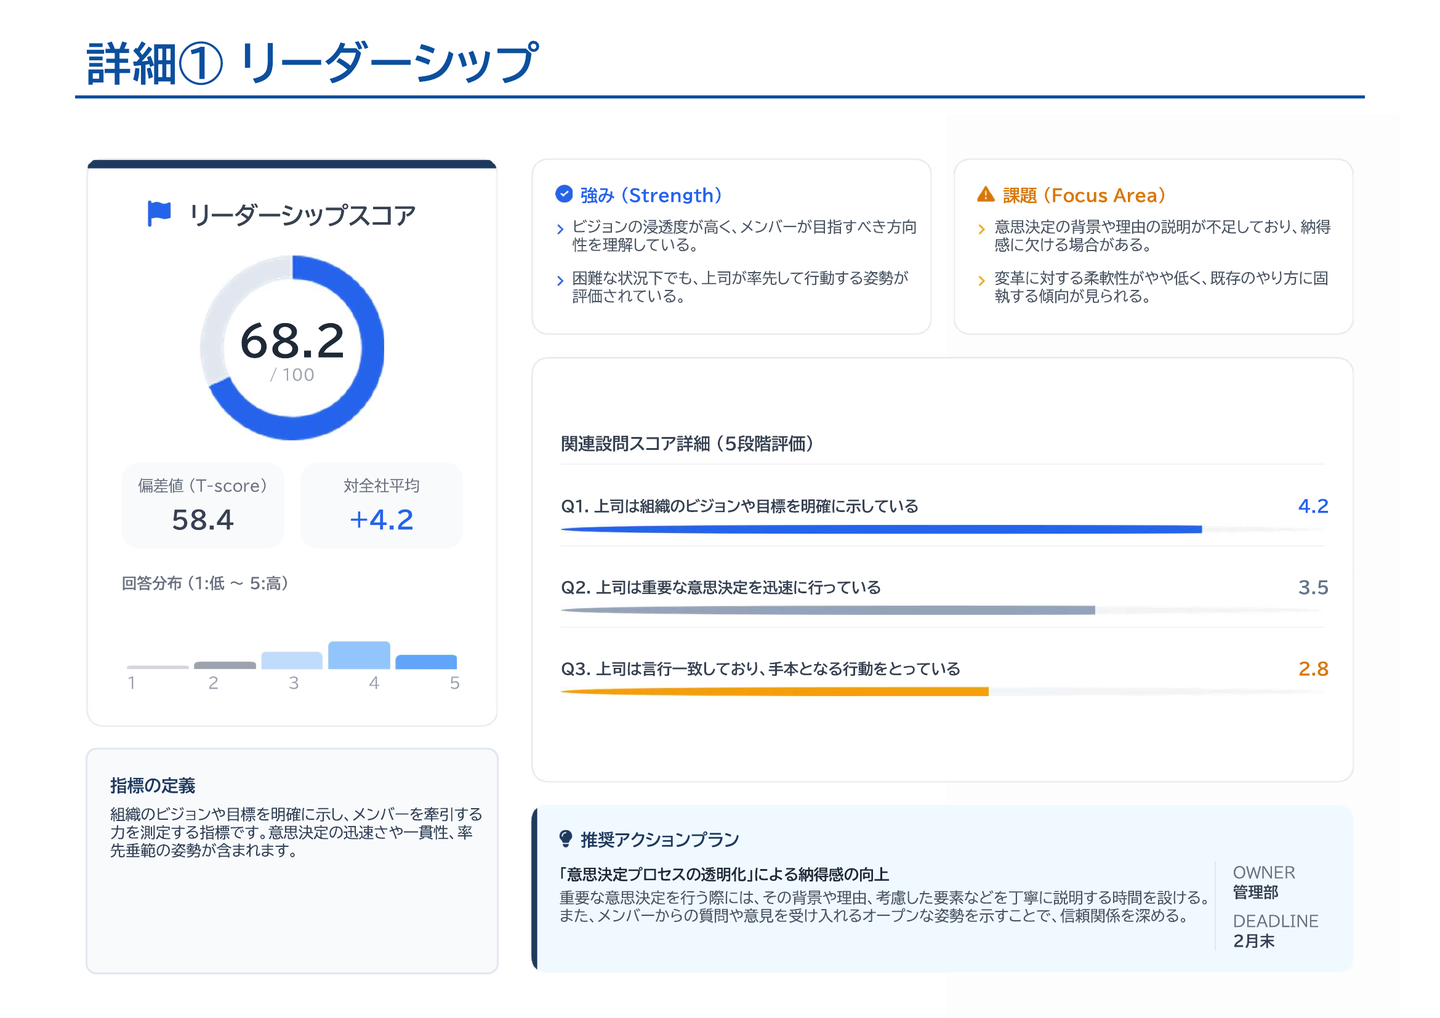Click the first chevron bullet under 強み

pos(560,229)
